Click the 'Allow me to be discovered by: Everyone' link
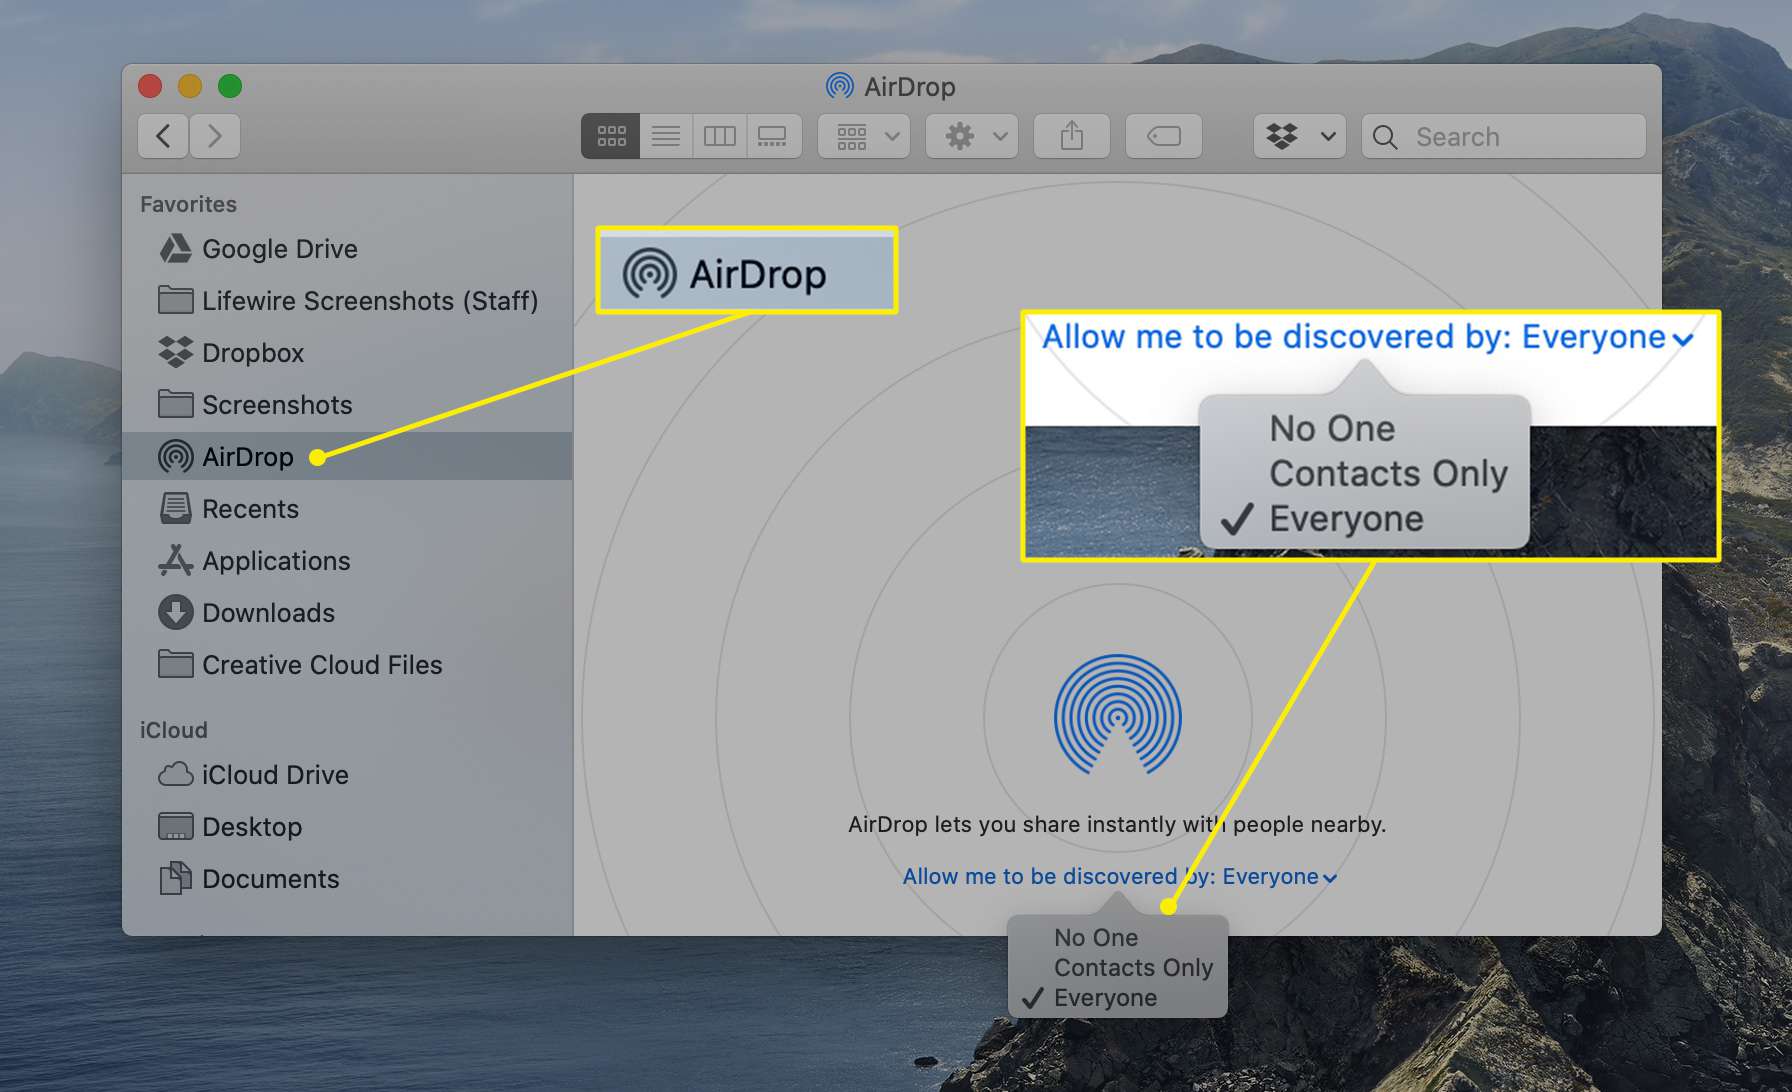Screen dimensions: 1792x1092 (x=1119, y=877)
